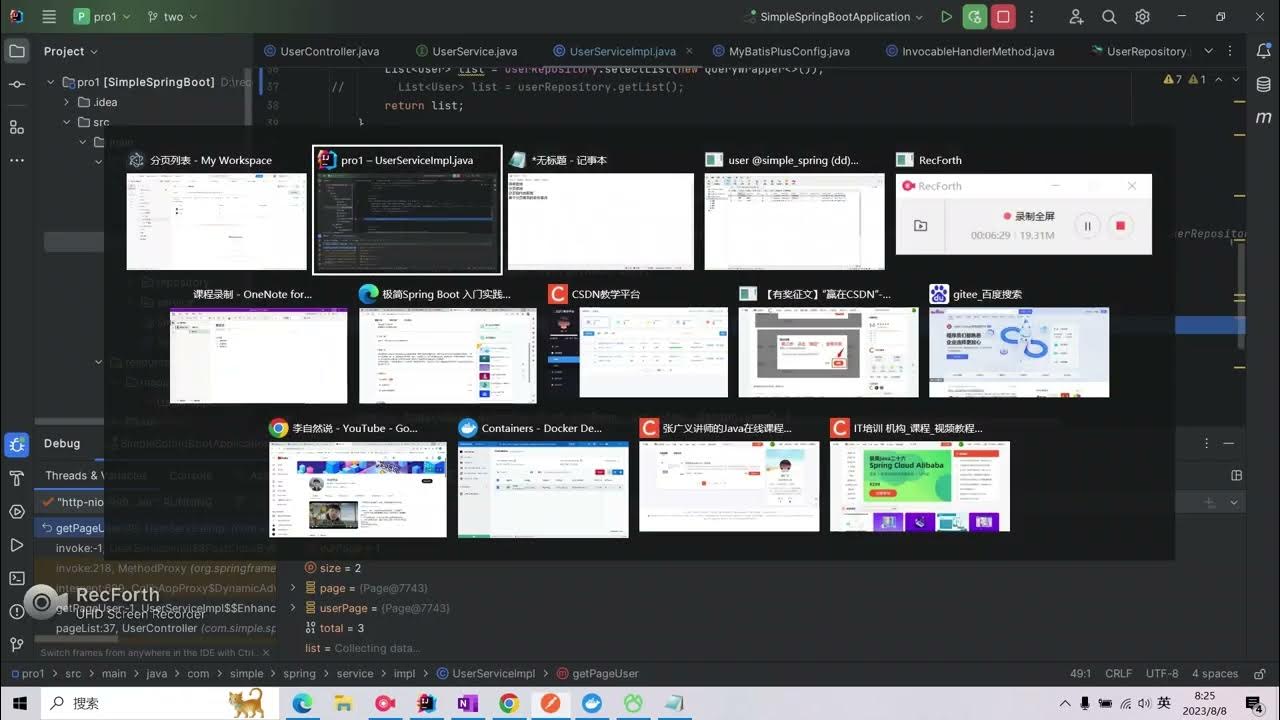1280x720 pixels.
Task: Open Debug tool window sidebar icon
Action: [17, 444]
